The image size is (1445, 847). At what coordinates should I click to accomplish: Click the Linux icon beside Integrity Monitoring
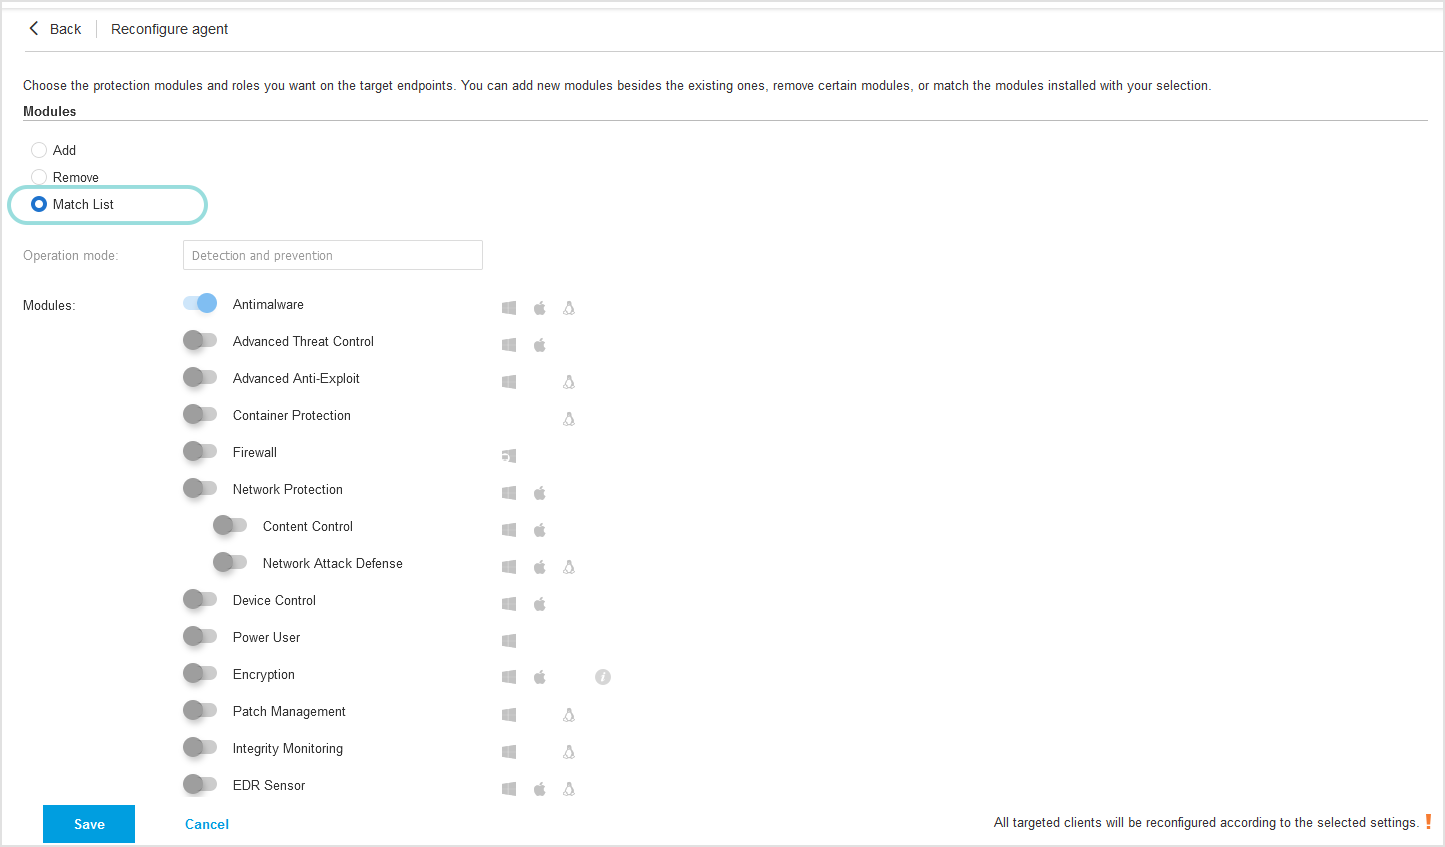pyautogui.click(x=569, y=751)
